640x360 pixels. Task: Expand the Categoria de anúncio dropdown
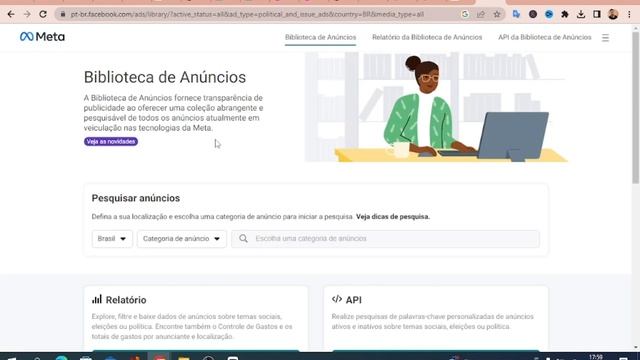coord(182,239)
